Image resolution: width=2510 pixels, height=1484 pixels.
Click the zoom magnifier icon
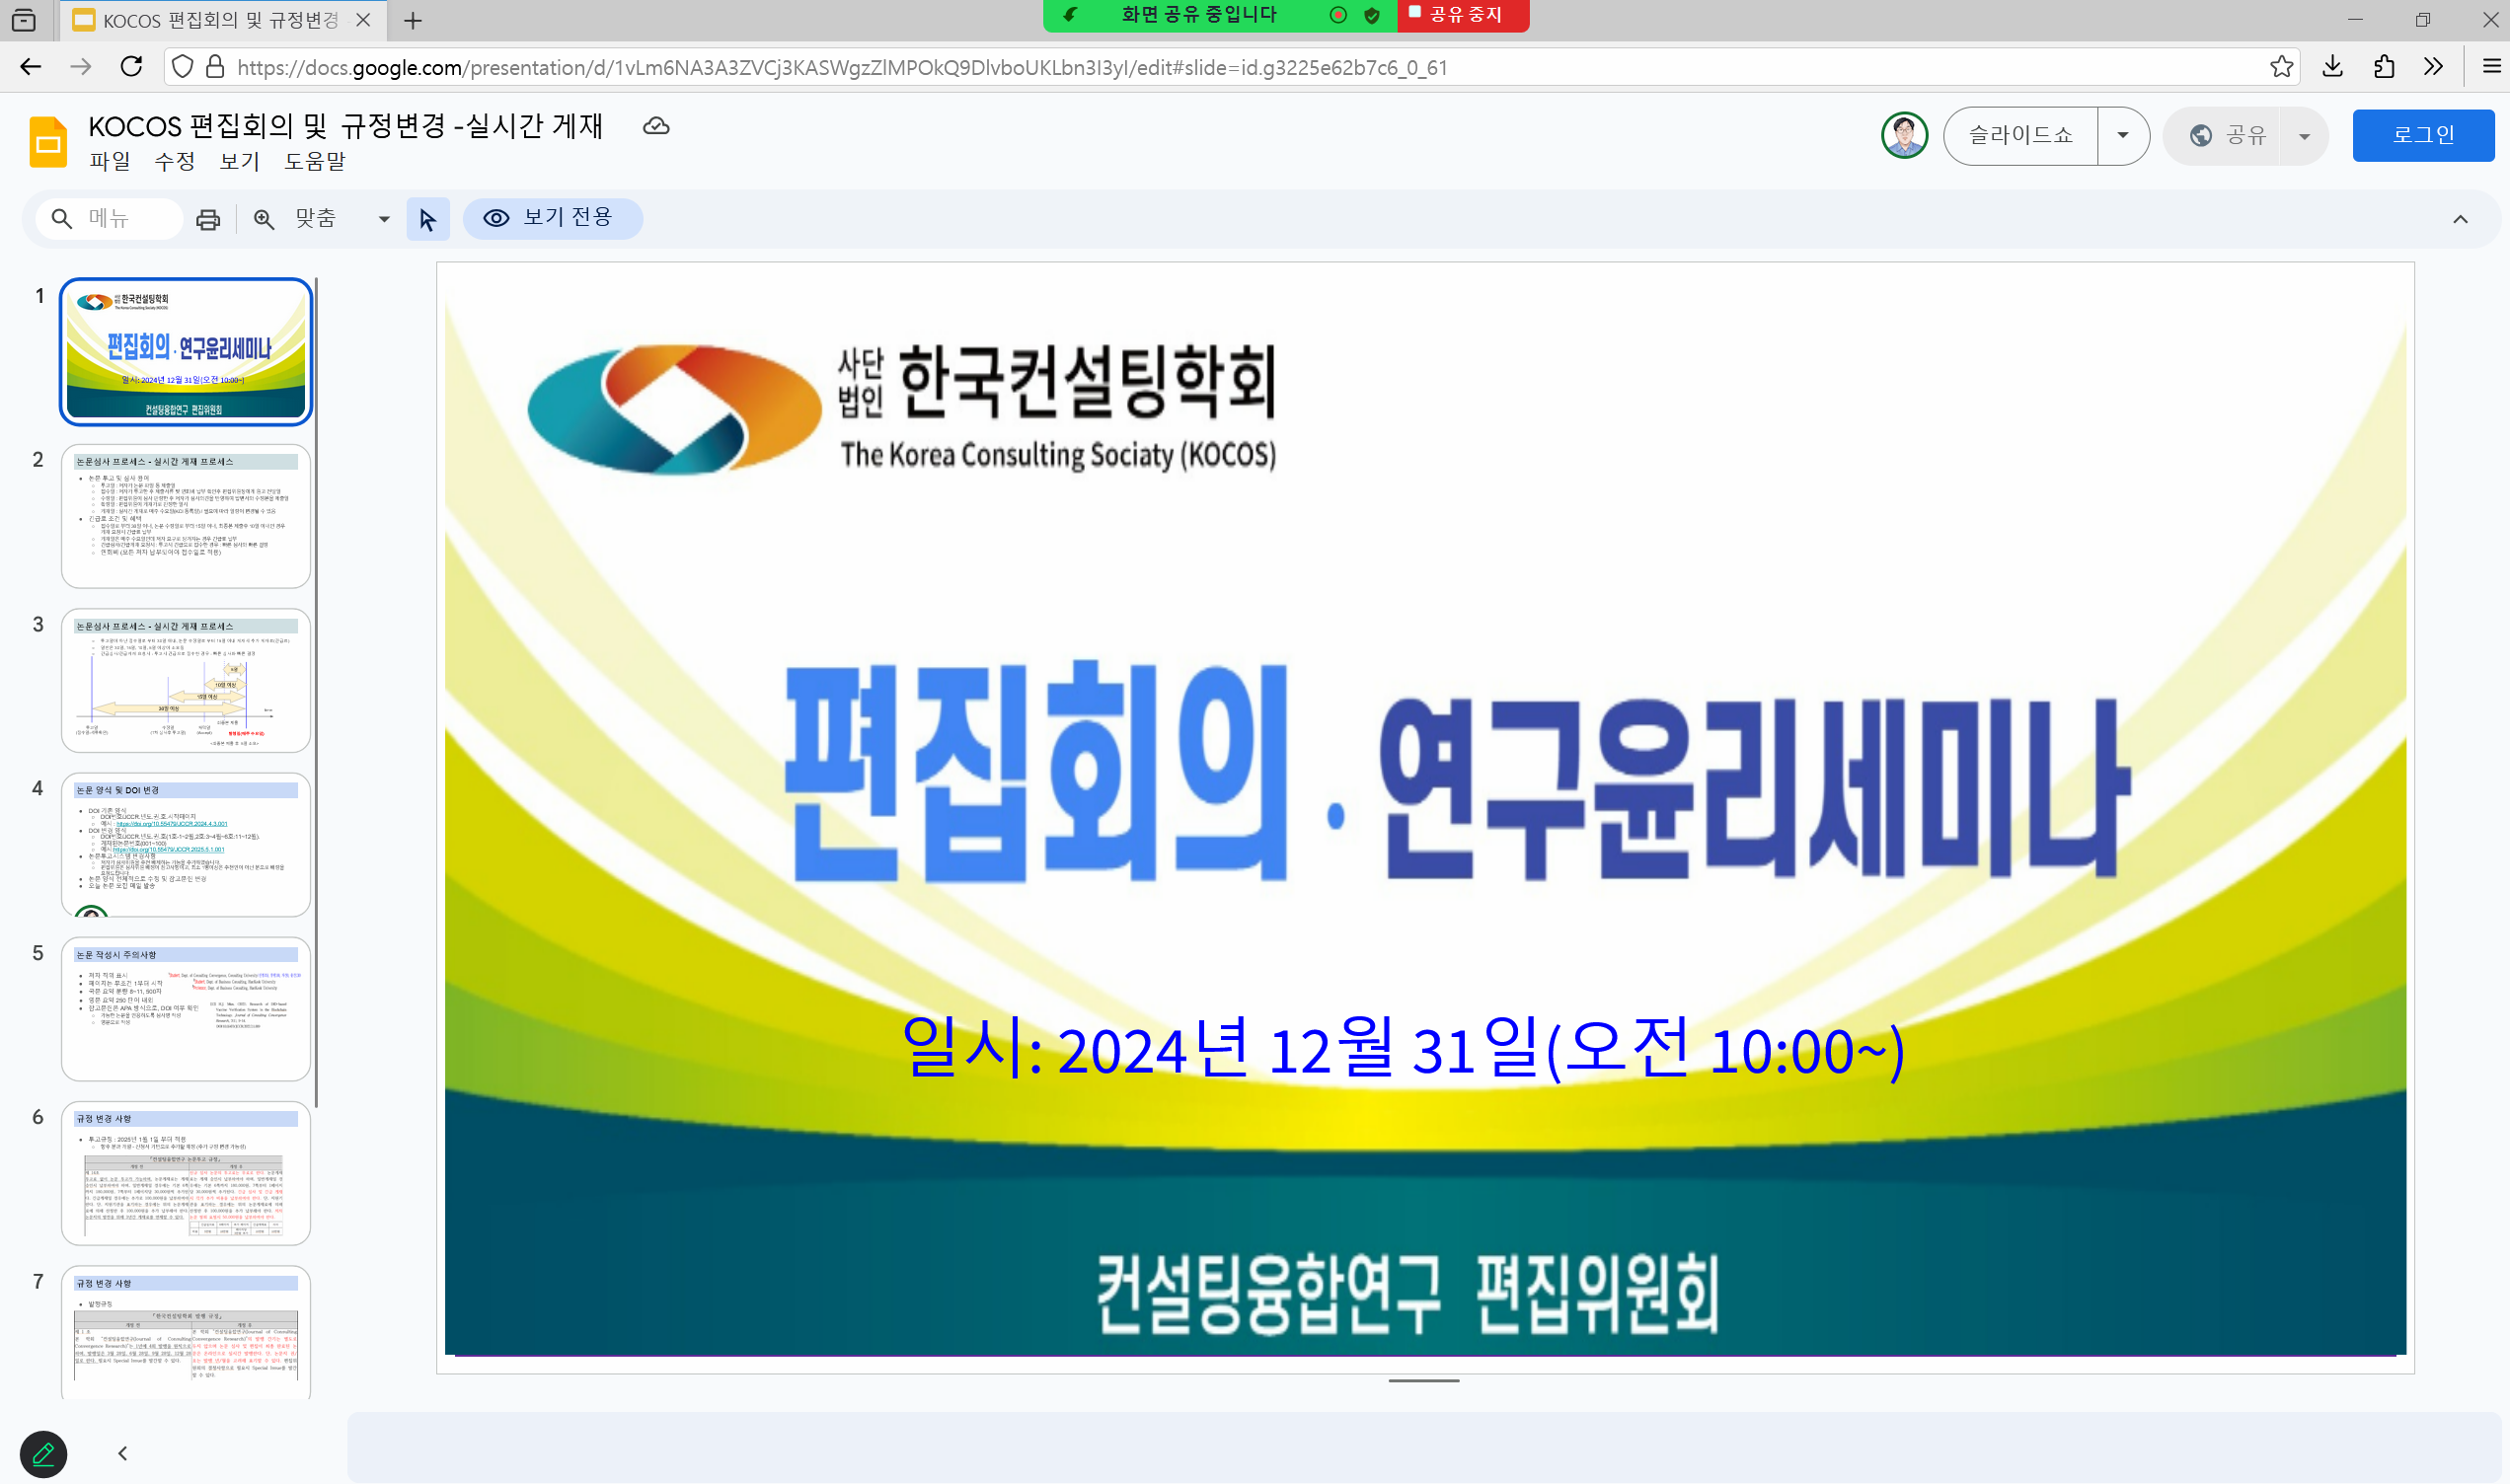tap(264, 219)
